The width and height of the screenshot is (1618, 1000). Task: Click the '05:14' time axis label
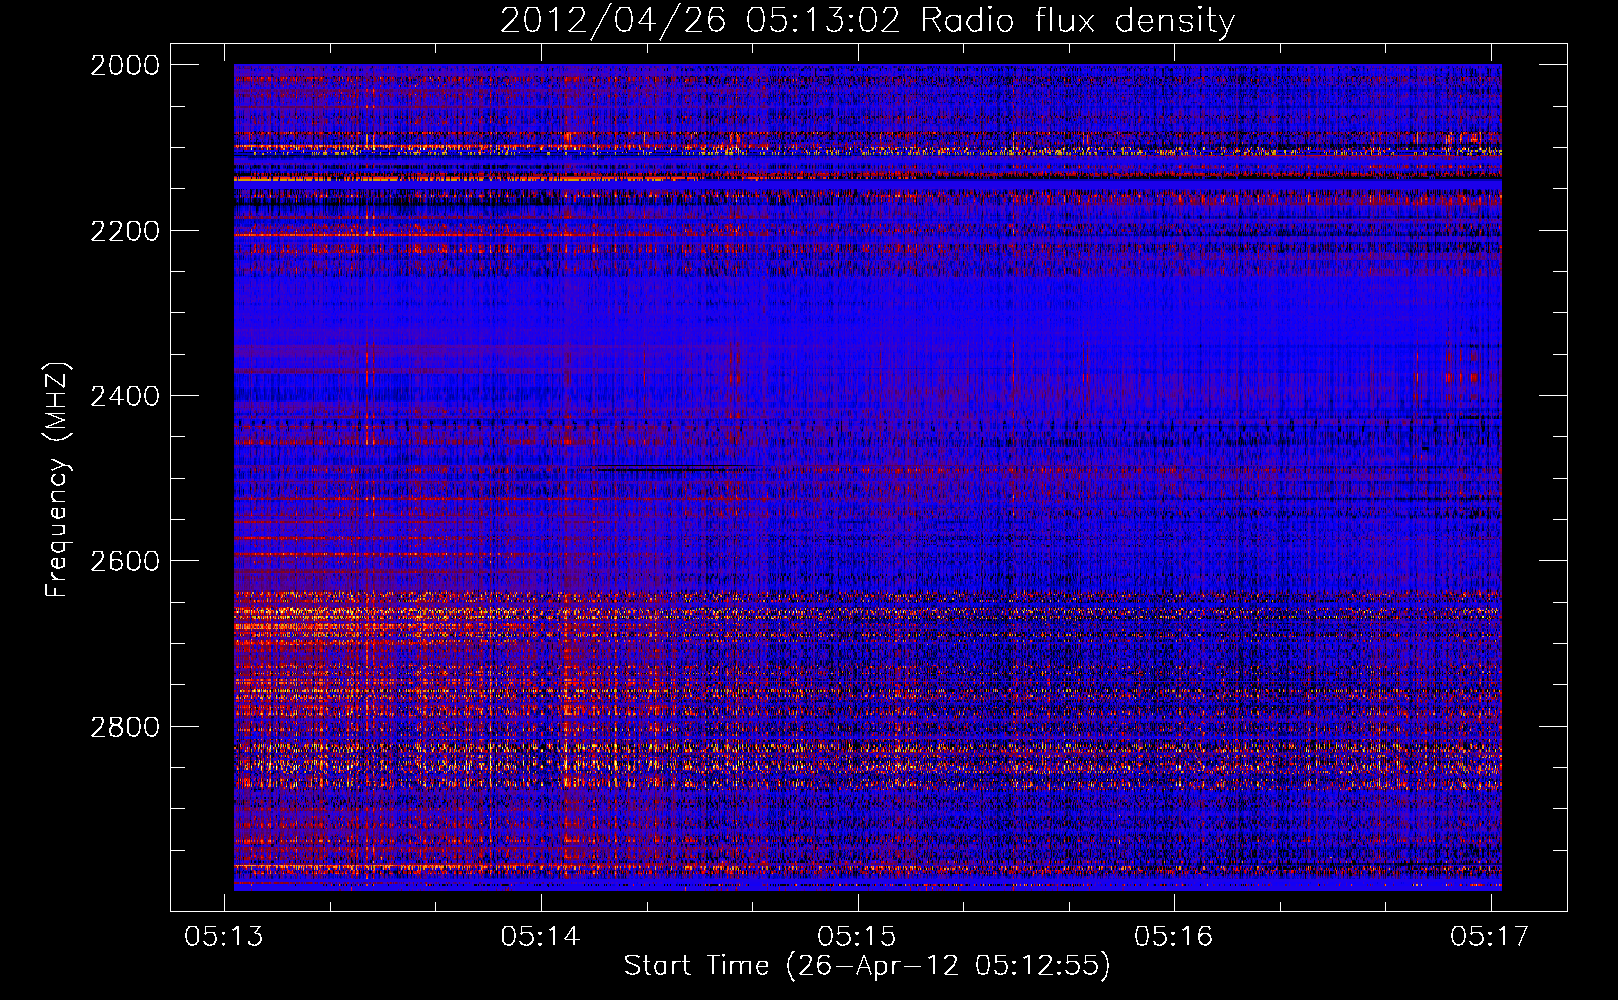tap(541, 936)
